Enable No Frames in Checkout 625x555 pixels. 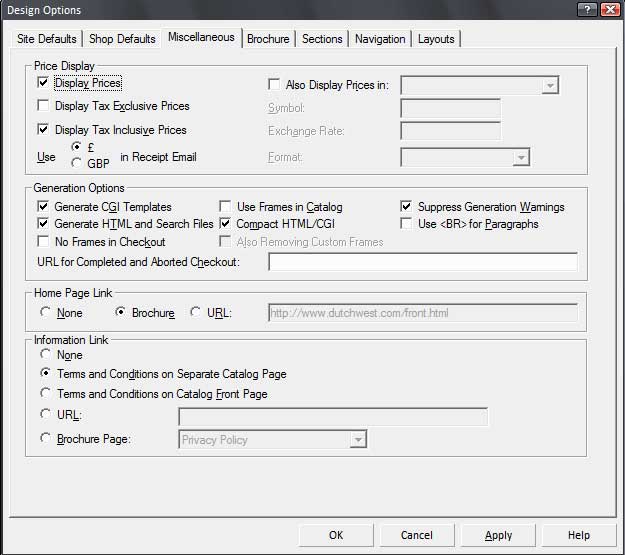pyautogui.click(x=43, y=242)
